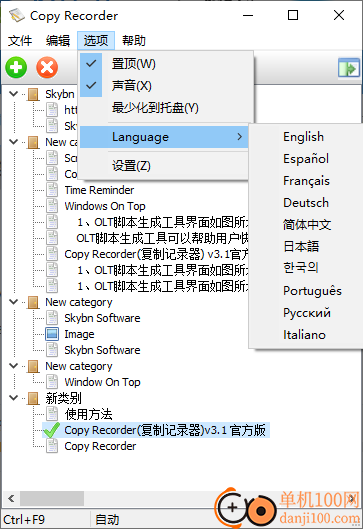Select the Image tree entry
The image size is (363, 529).
[x=79, y=334]
